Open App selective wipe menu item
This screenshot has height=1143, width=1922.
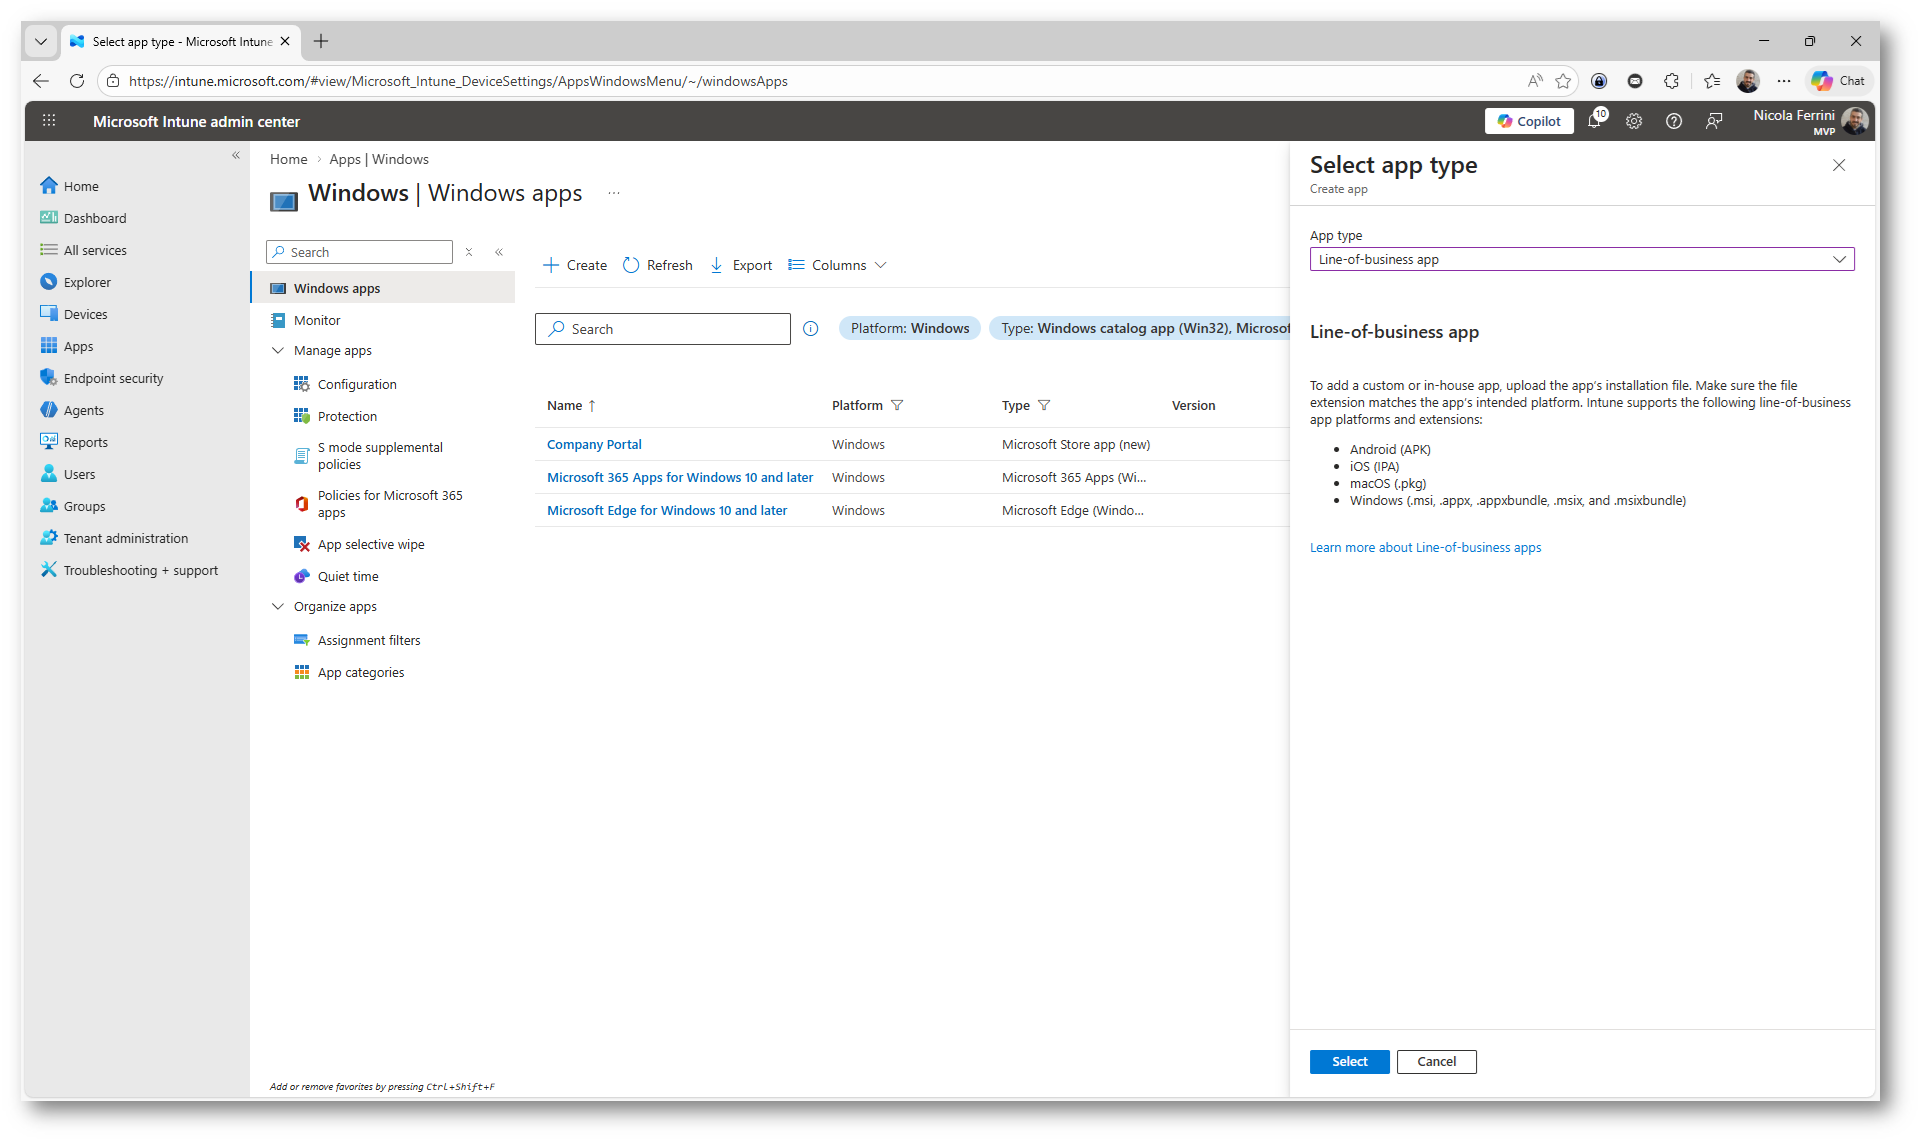[371, 544]
